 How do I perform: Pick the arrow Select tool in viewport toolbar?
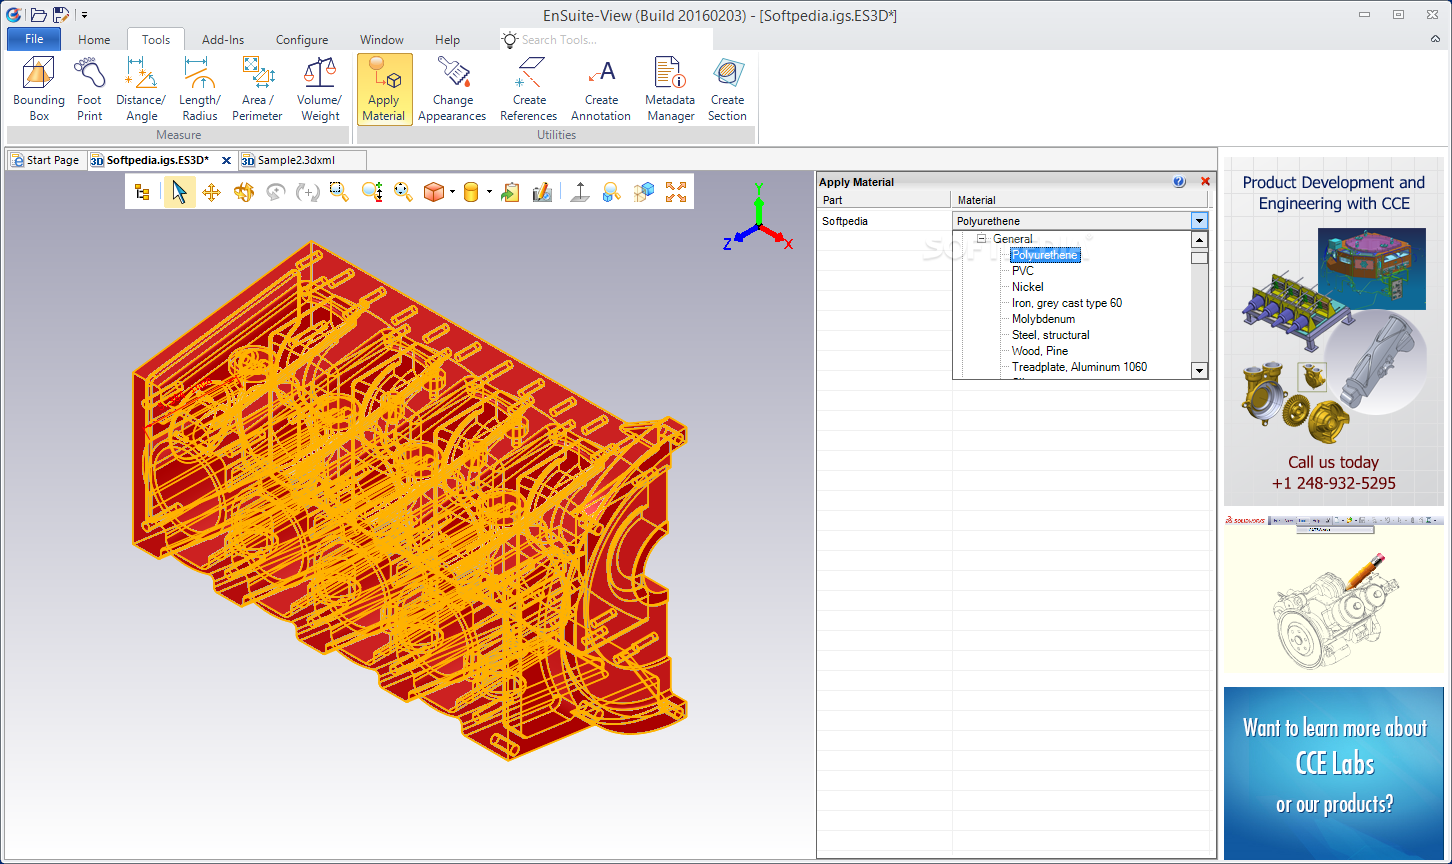[x=179, y=192]
